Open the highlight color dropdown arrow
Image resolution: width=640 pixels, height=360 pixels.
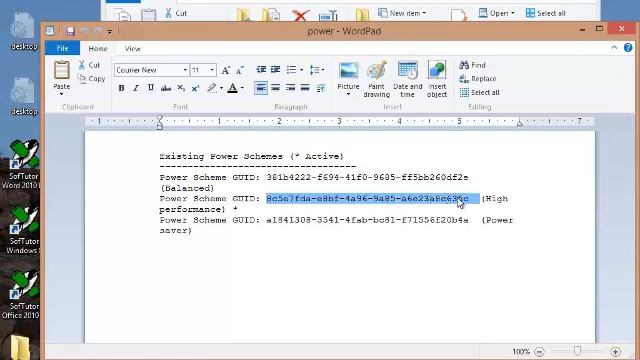[x=221, y=88]
